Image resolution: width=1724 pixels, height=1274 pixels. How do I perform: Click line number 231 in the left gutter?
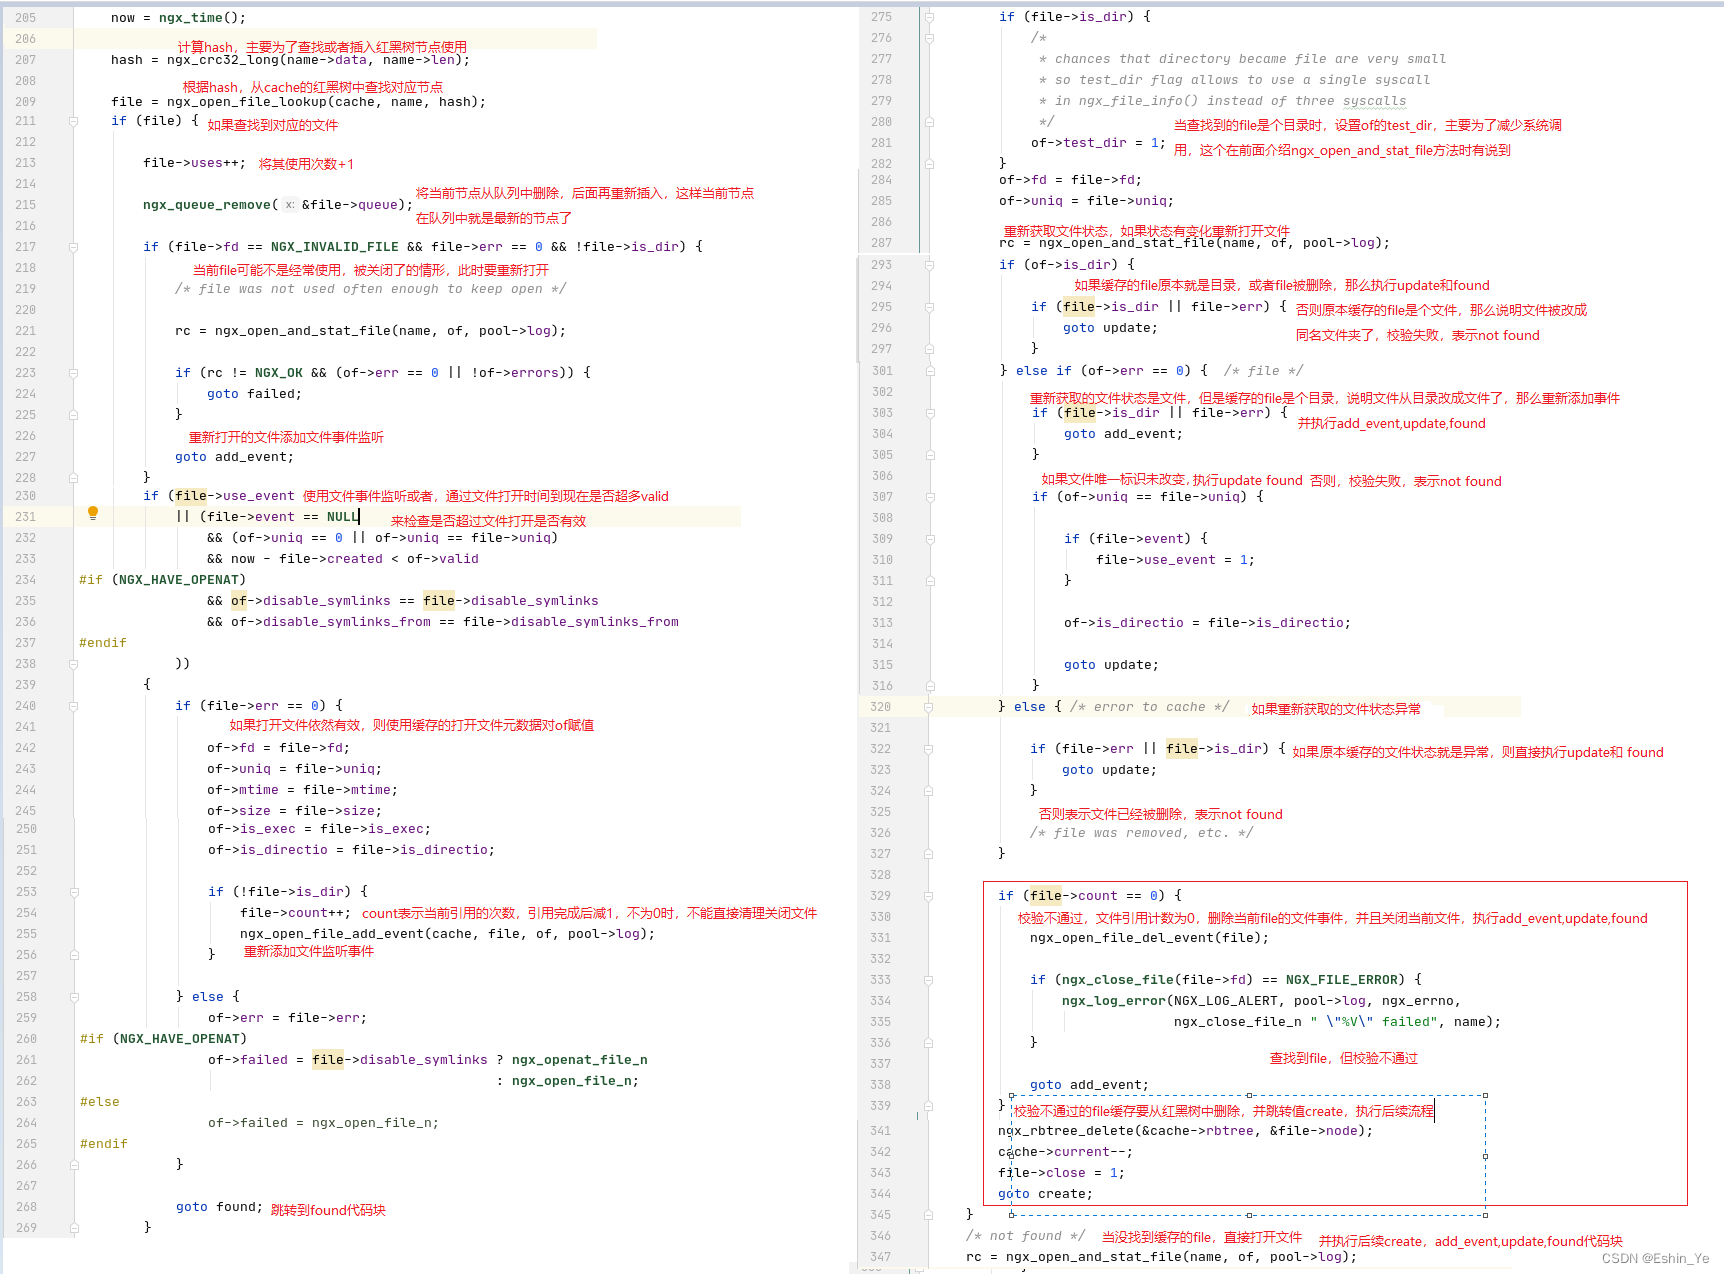coord(26,517)
